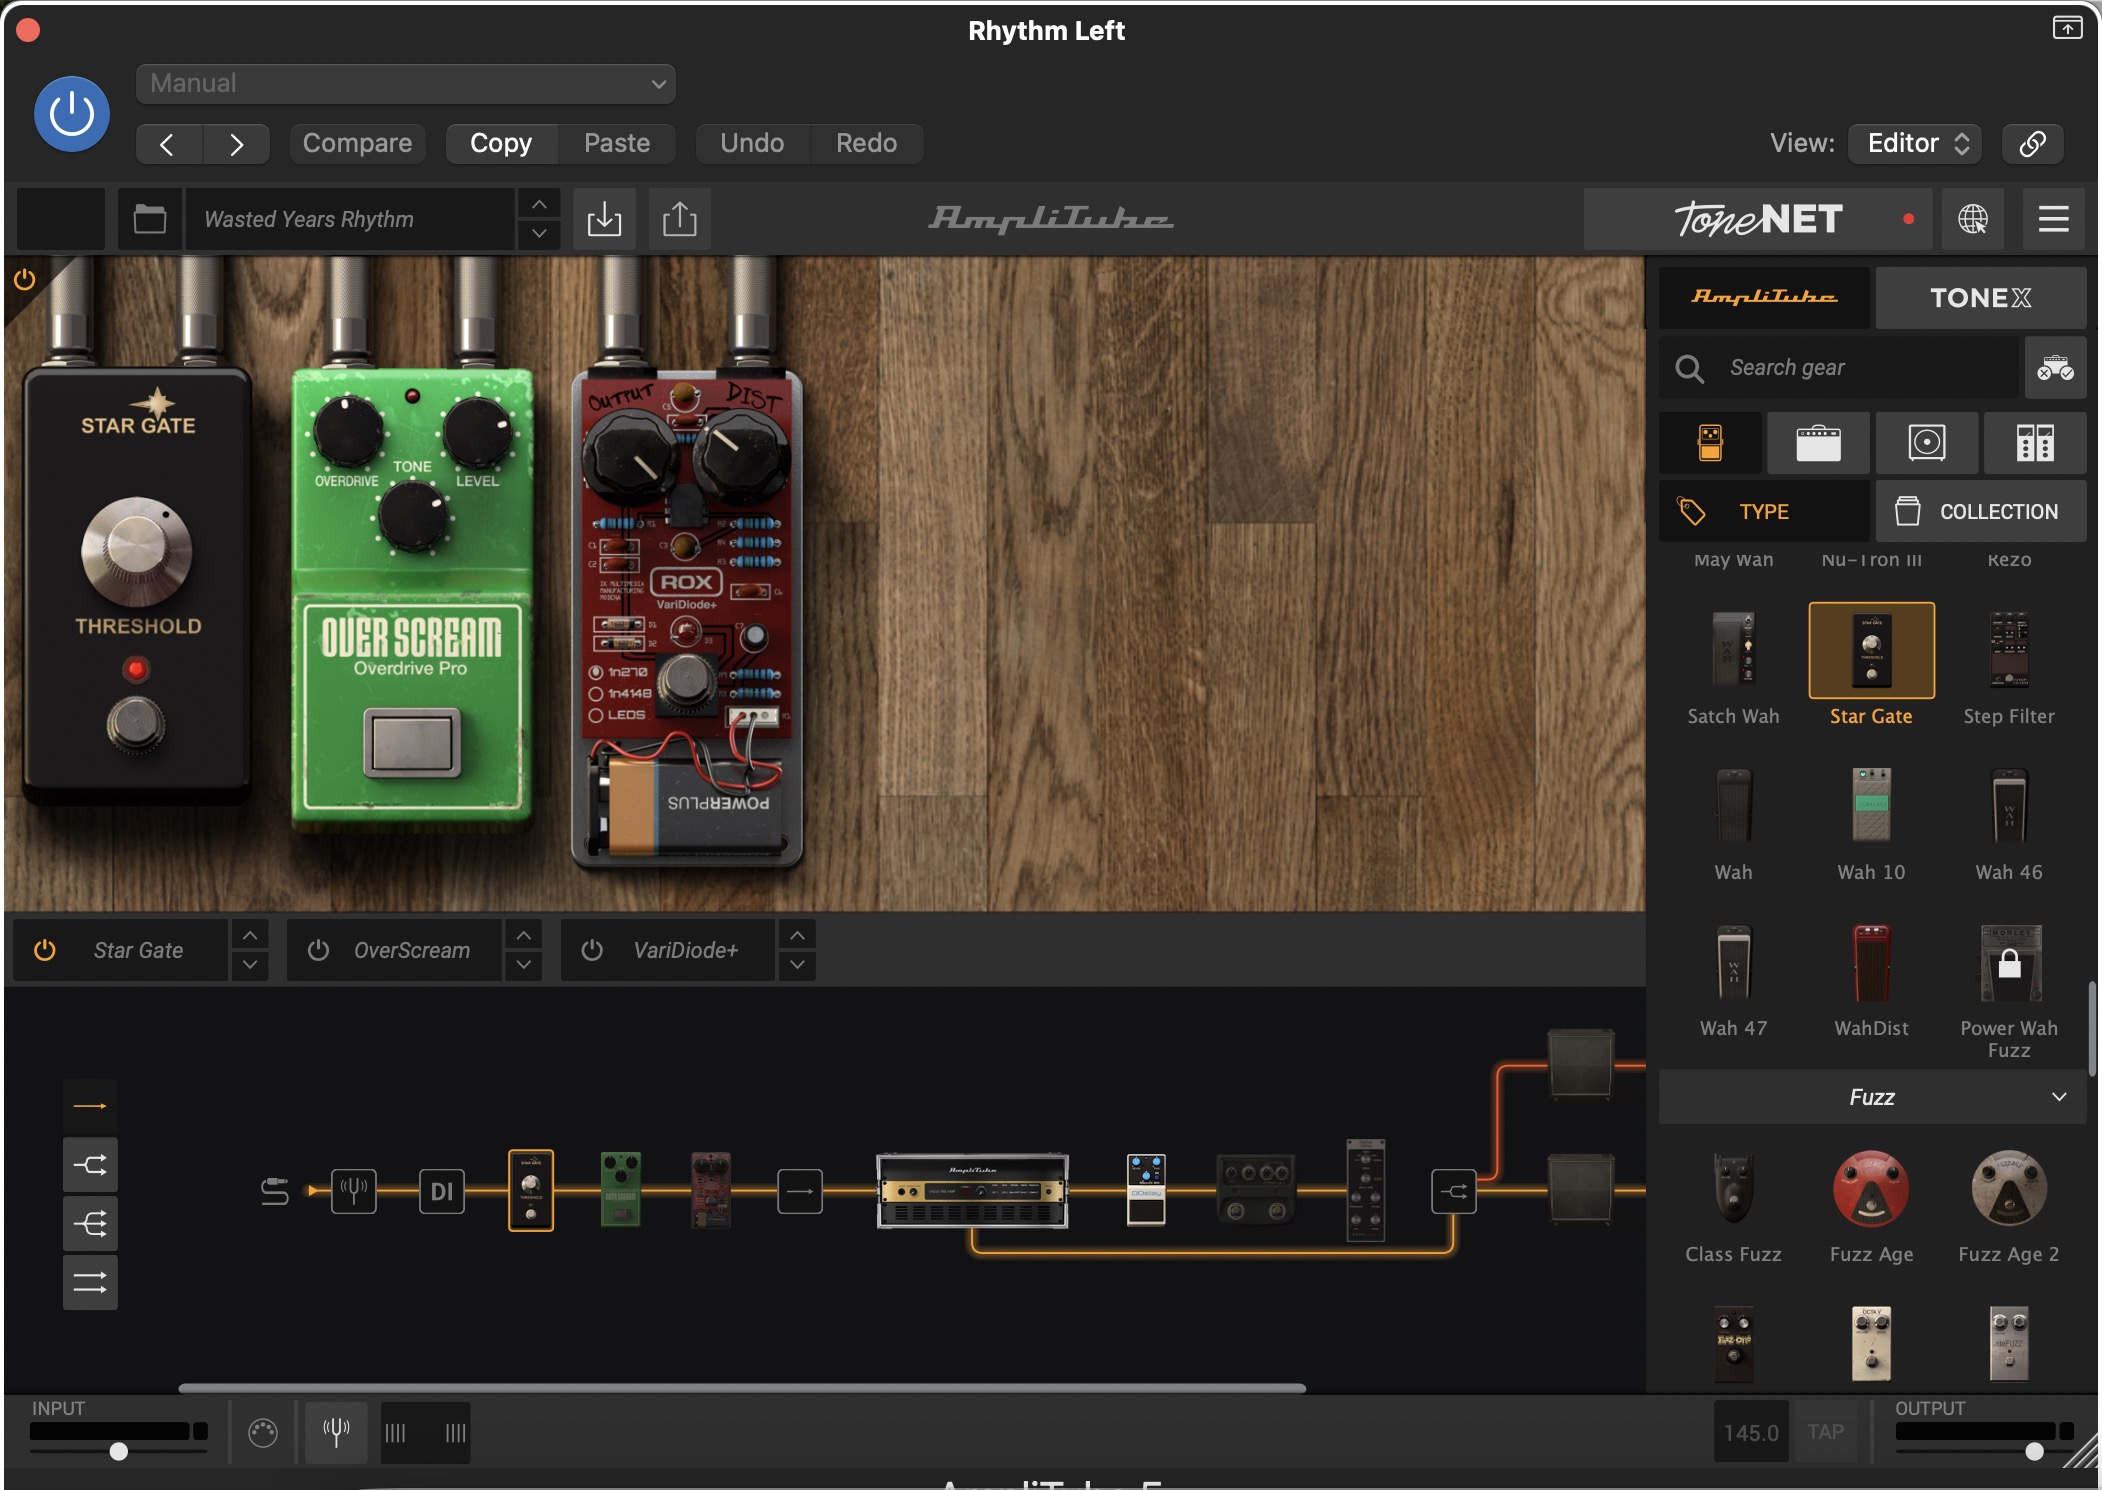Screen dimensions: 2102x1490
Task: Open the Manual preset dropdown
Action: click(405, 83)
